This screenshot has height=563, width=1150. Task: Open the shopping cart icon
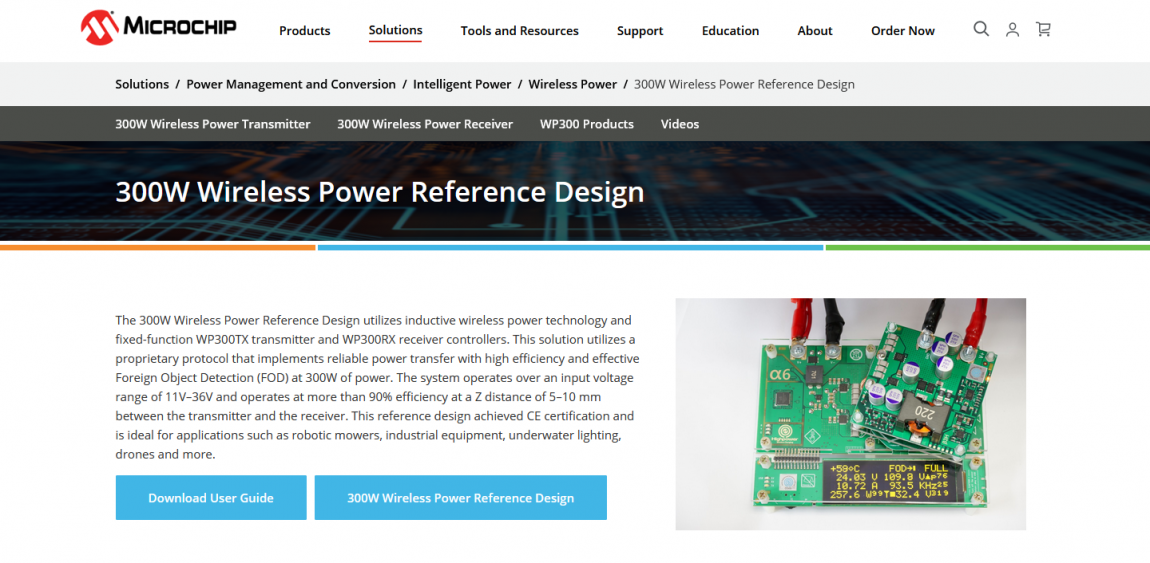coord(1043,29)
